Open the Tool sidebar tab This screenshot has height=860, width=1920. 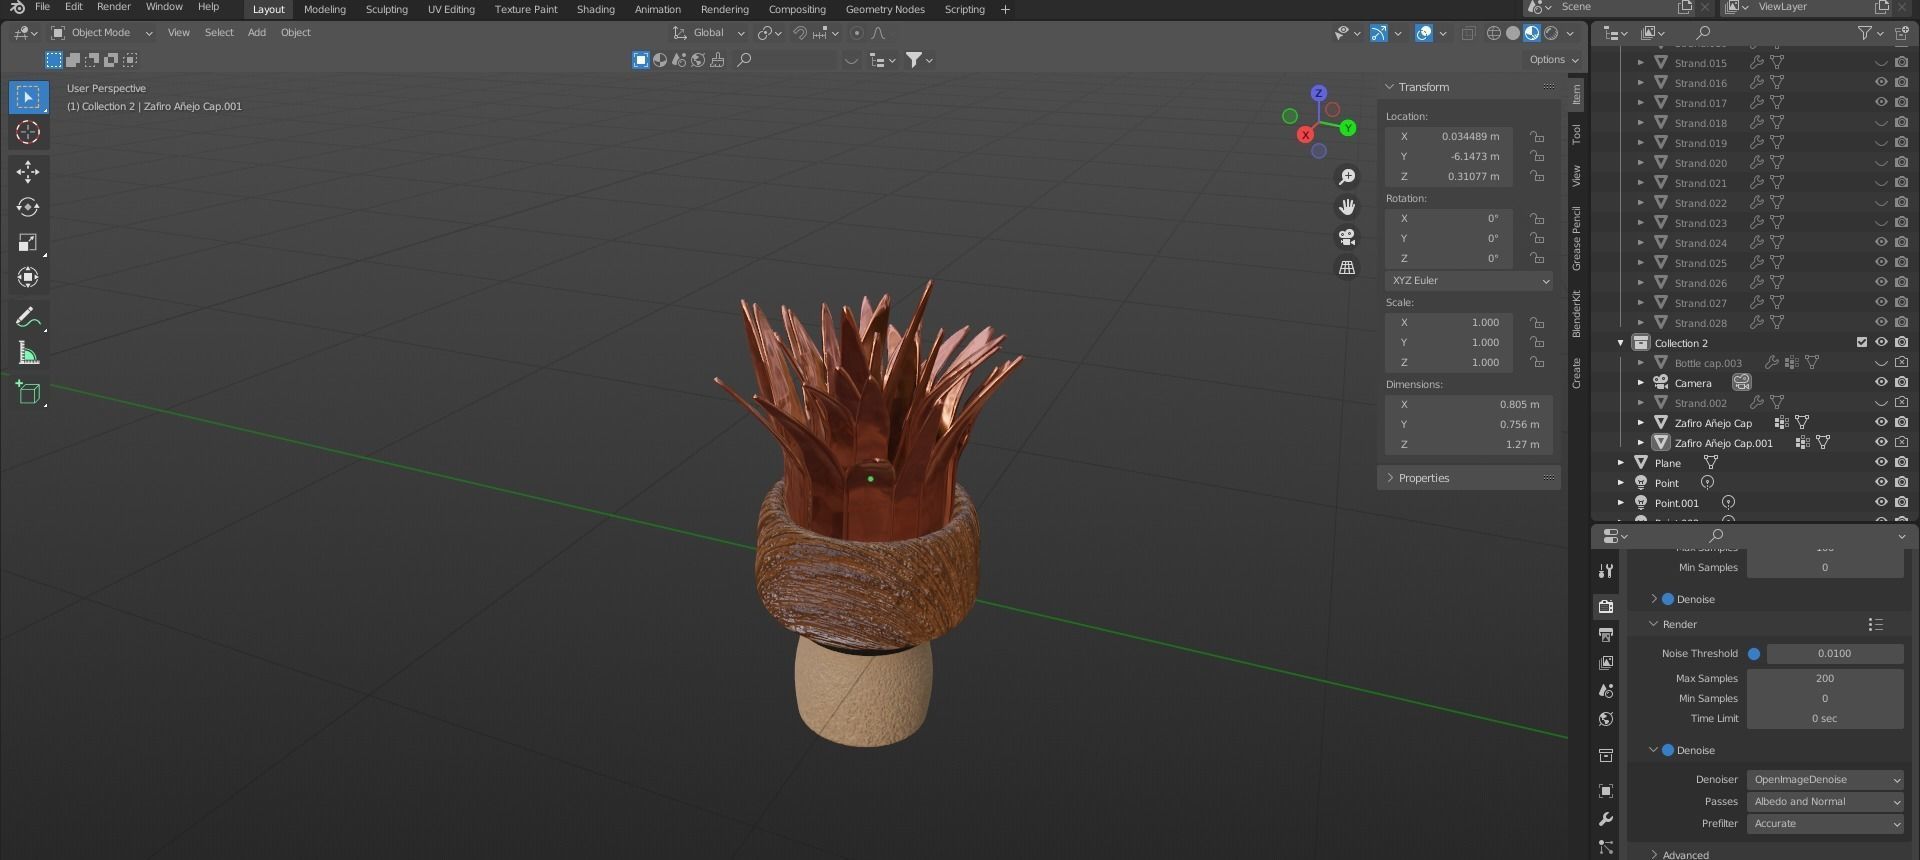[x=1576, y=134]
